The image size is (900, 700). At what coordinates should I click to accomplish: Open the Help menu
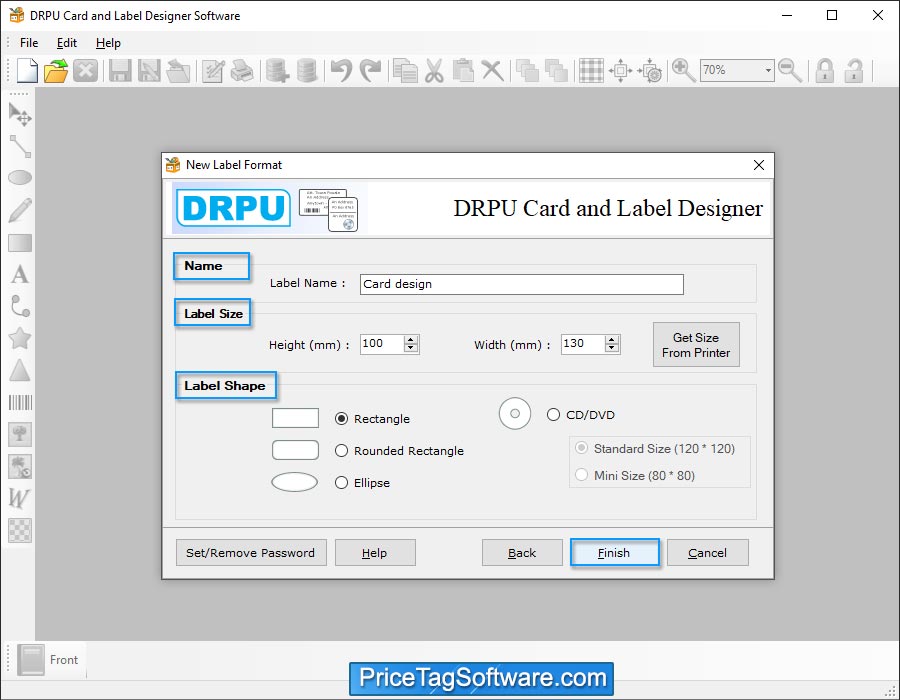108,43
